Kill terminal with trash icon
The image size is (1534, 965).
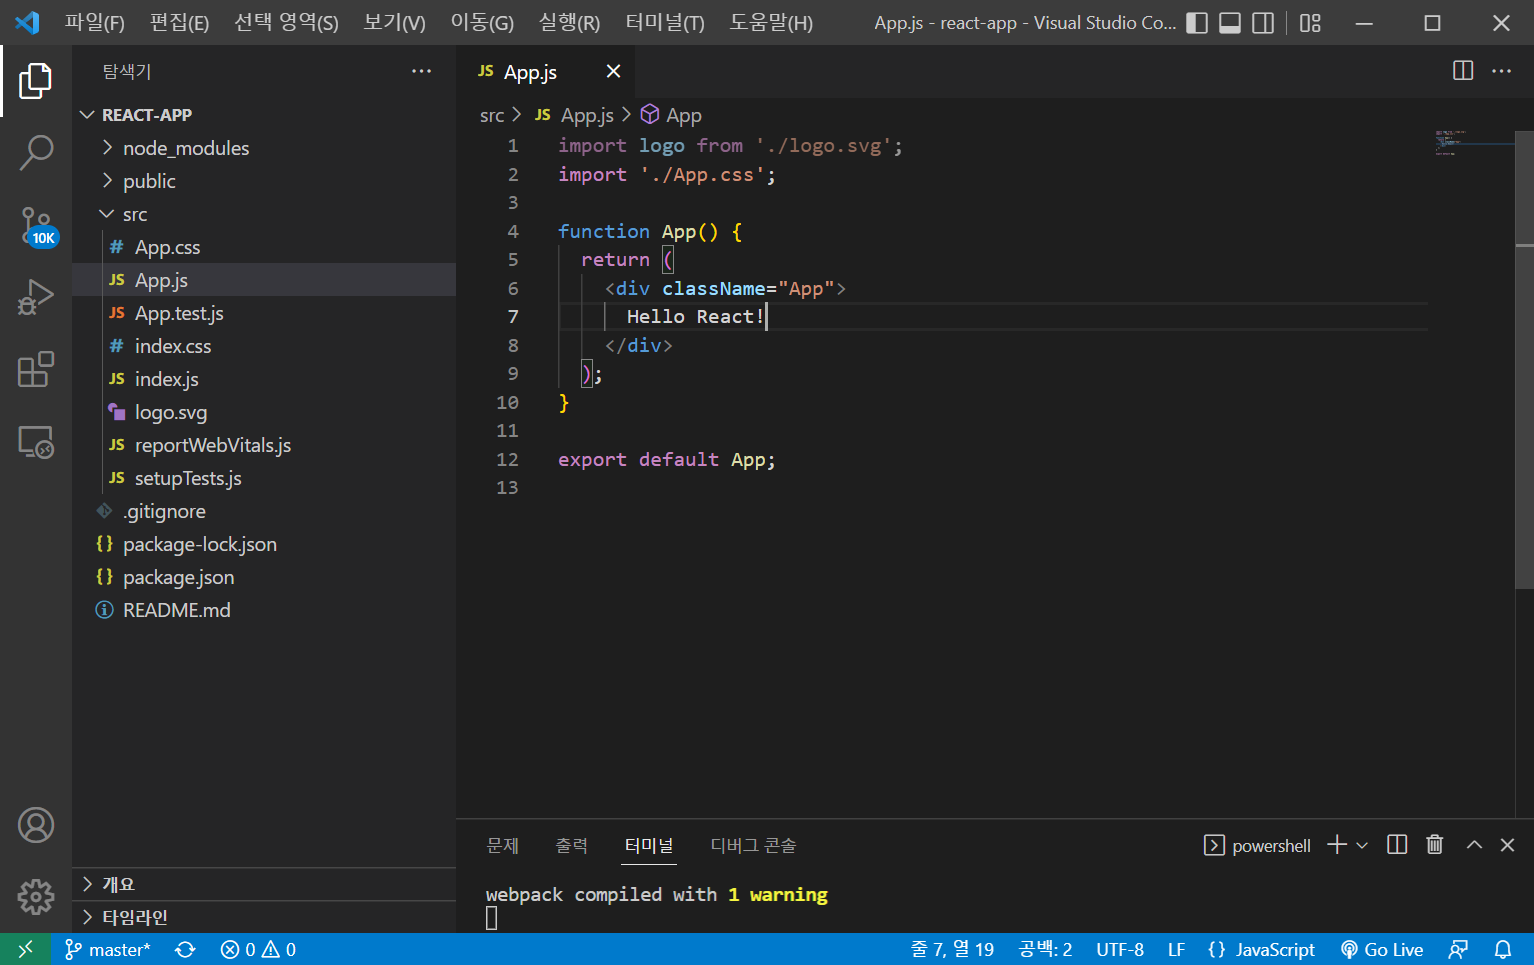[x=1434, y=845]
